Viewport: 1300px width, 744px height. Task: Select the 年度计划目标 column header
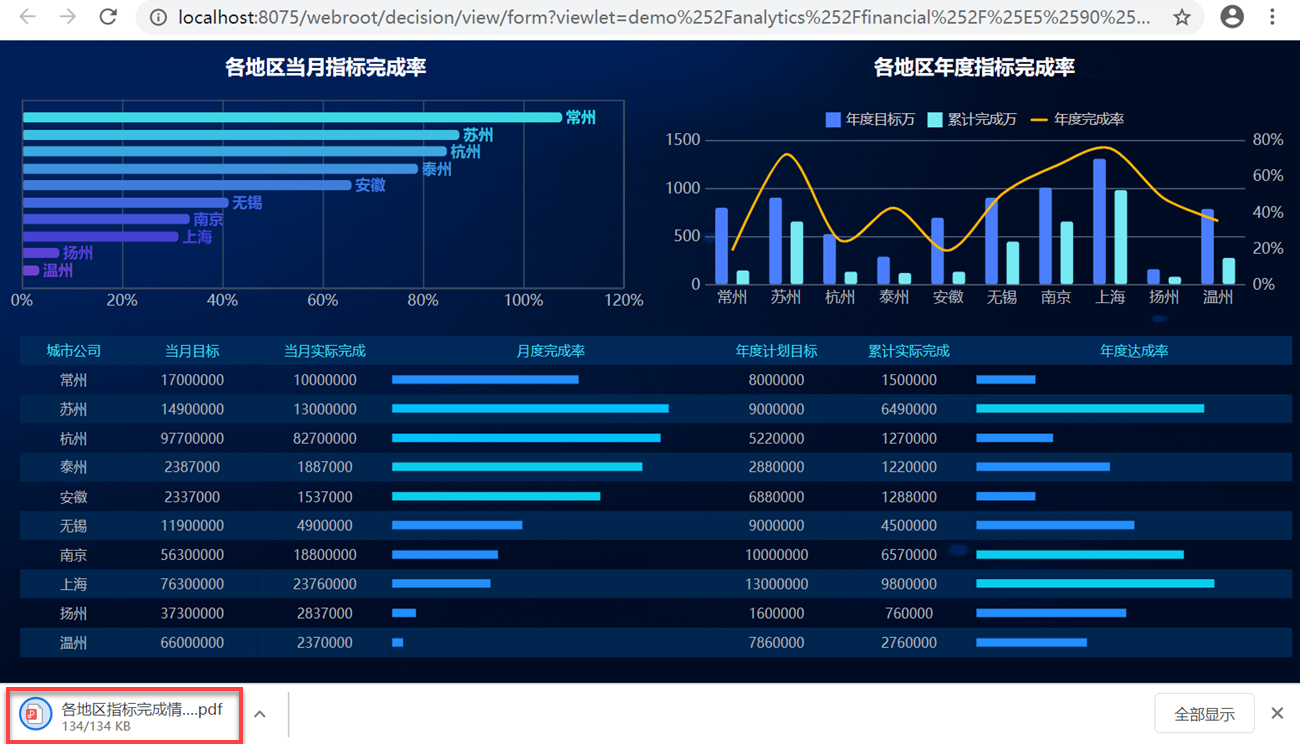pos(776,351)
